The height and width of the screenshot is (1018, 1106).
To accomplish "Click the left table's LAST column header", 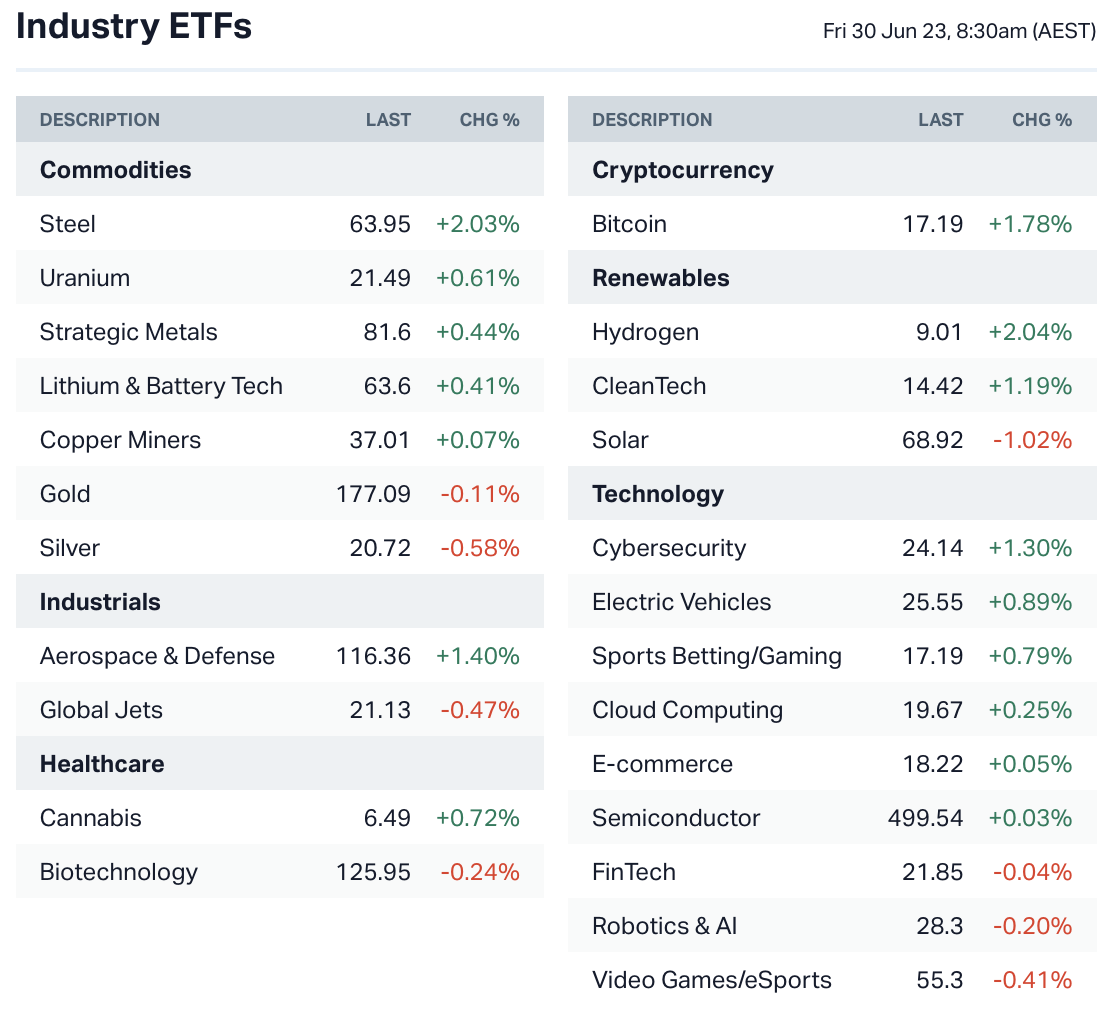I will [388, 120].
